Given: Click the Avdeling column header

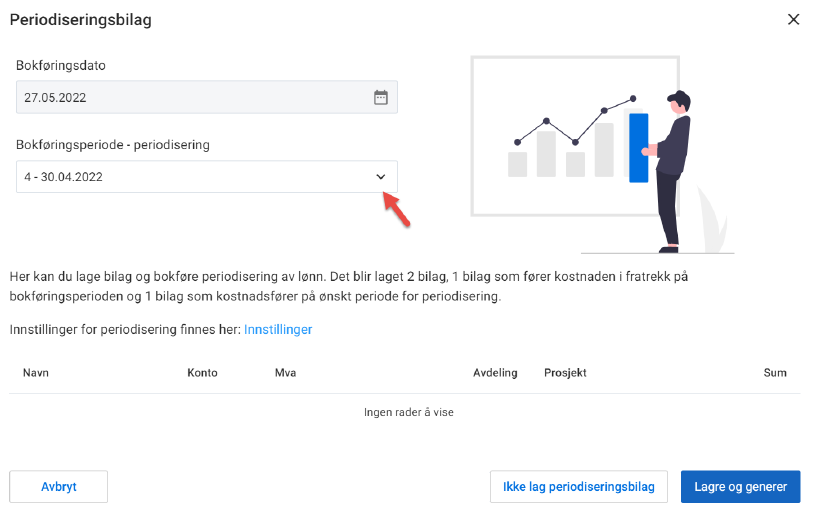Looking at the screenshot, I should click(x=495, y=373).
